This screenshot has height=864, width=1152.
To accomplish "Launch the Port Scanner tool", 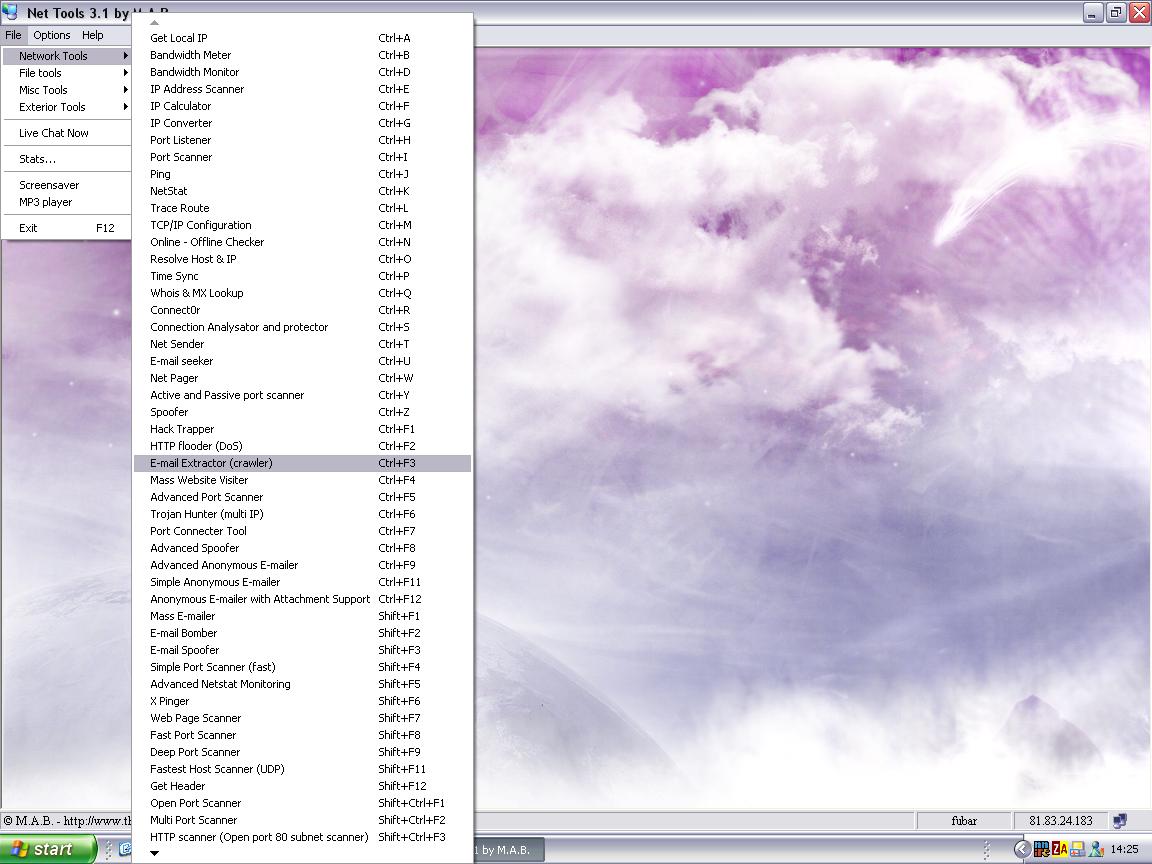I will [x=181, y=157].
